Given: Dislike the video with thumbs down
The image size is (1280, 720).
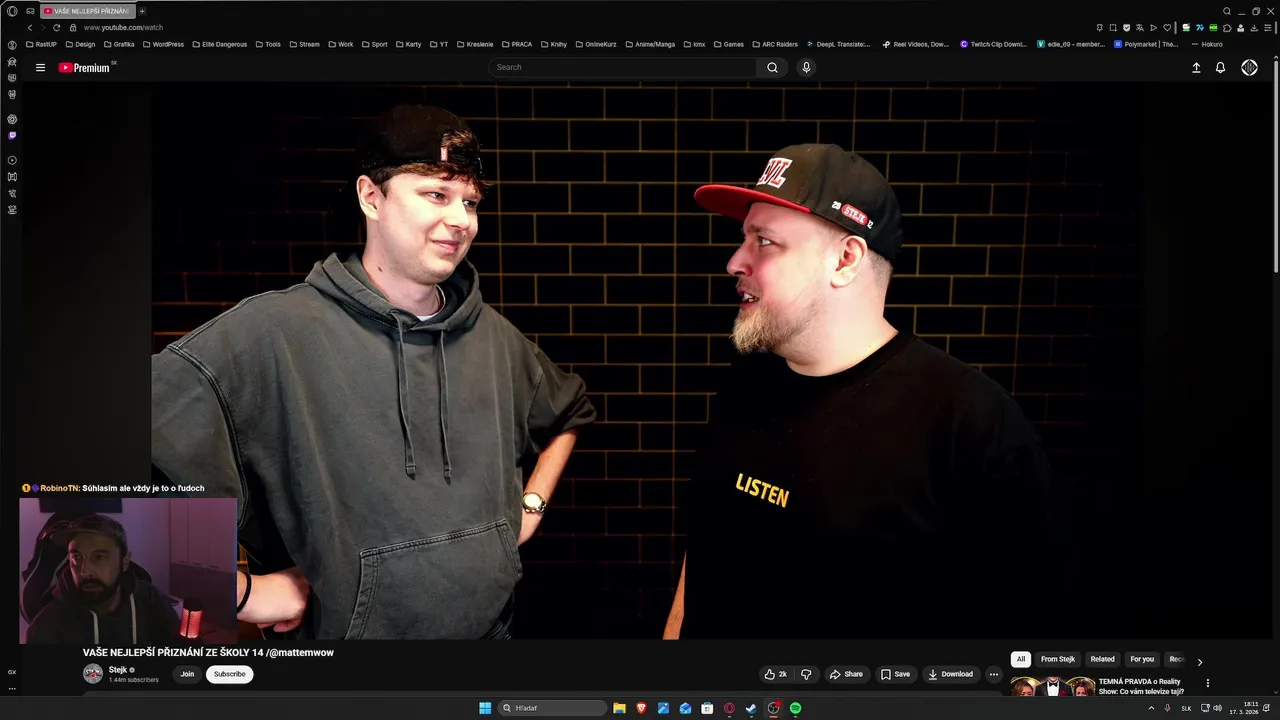Looking at the screenshot, I should 806,674.
